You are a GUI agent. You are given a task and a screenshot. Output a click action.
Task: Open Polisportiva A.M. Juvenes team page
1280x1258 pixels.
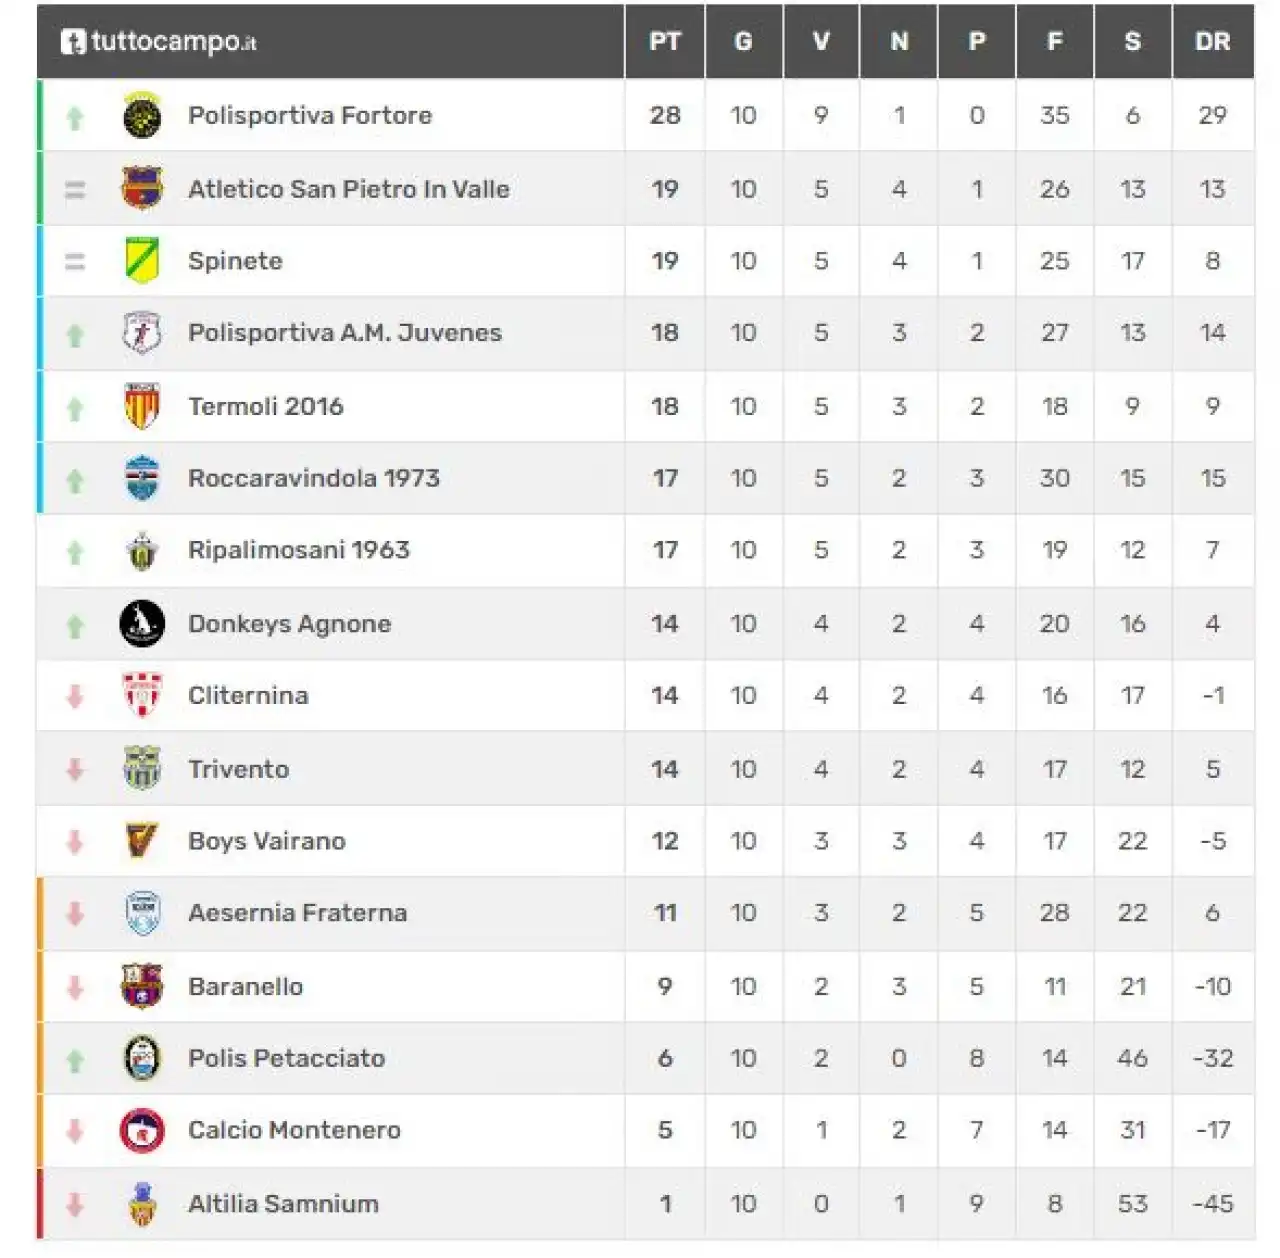click(345, 333)
